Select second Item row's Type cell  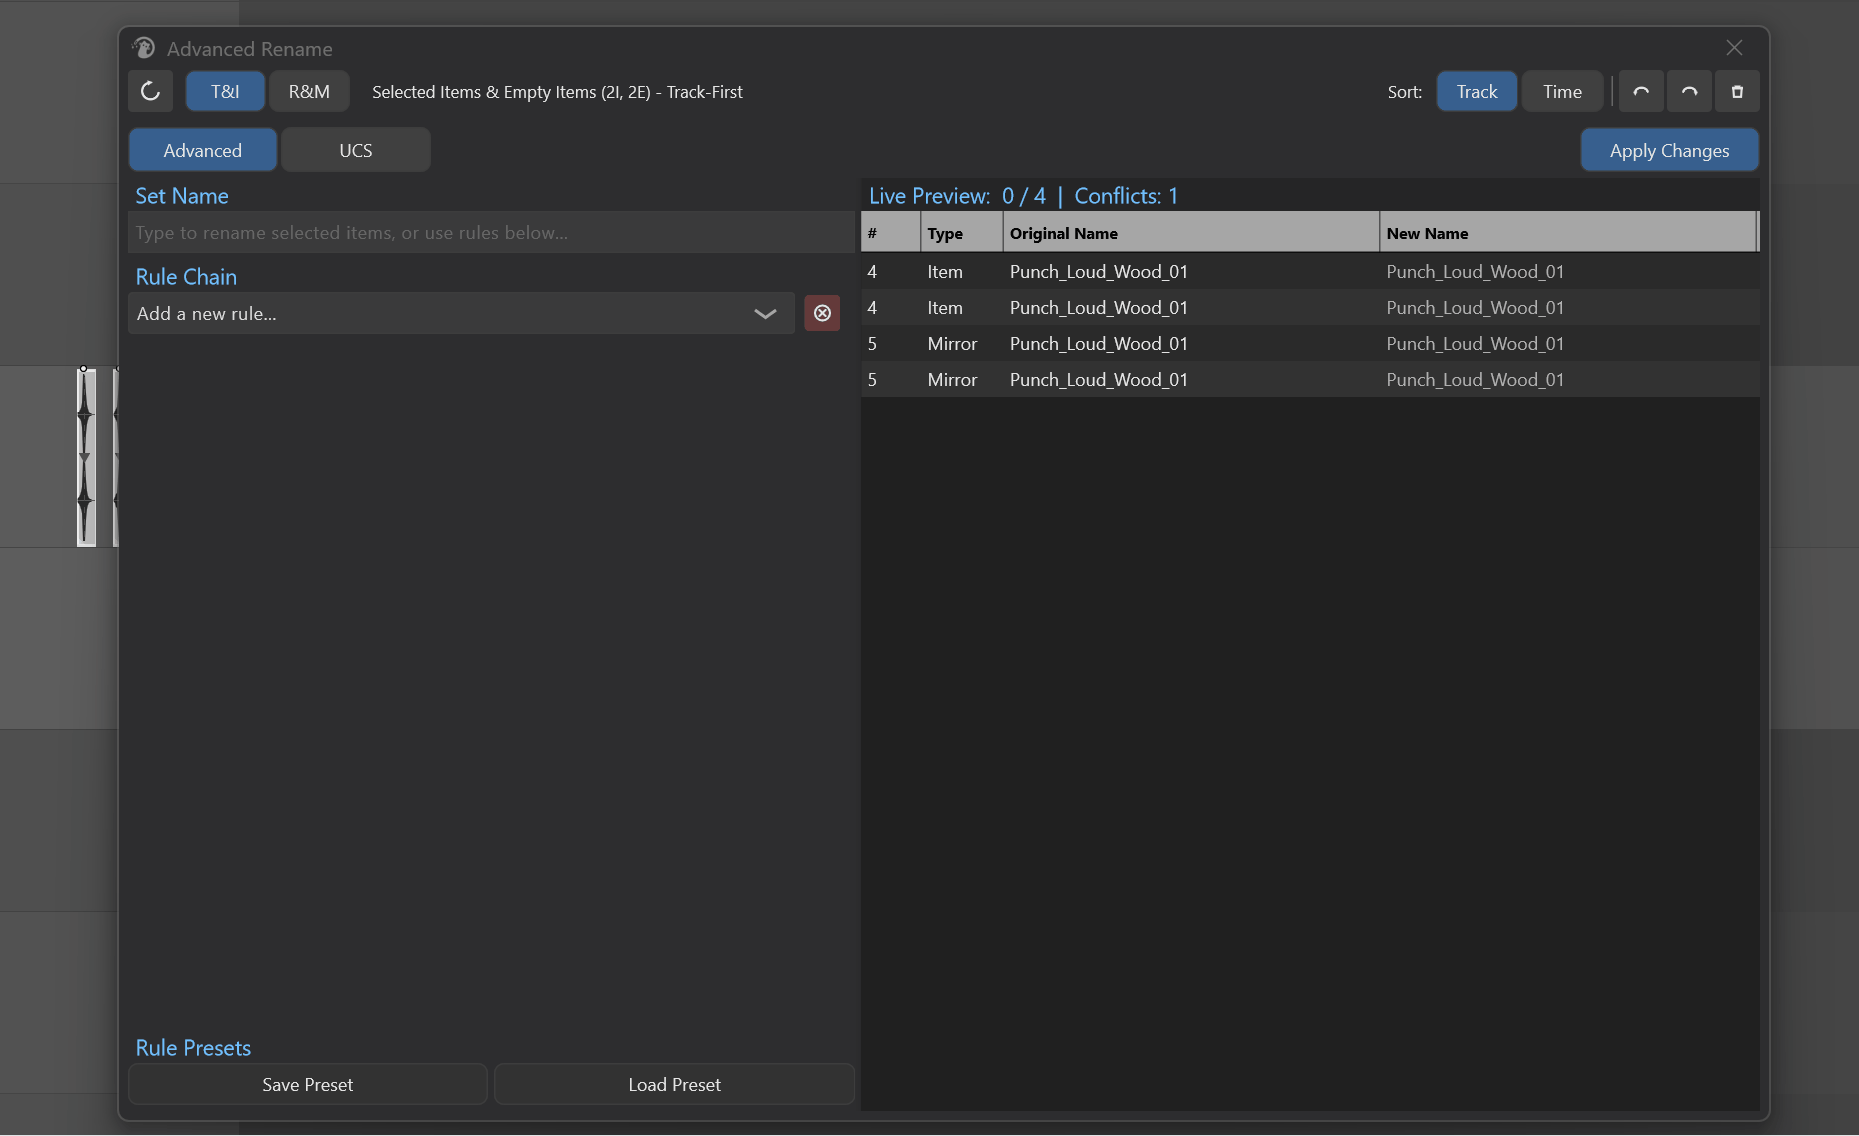[945, 307]
